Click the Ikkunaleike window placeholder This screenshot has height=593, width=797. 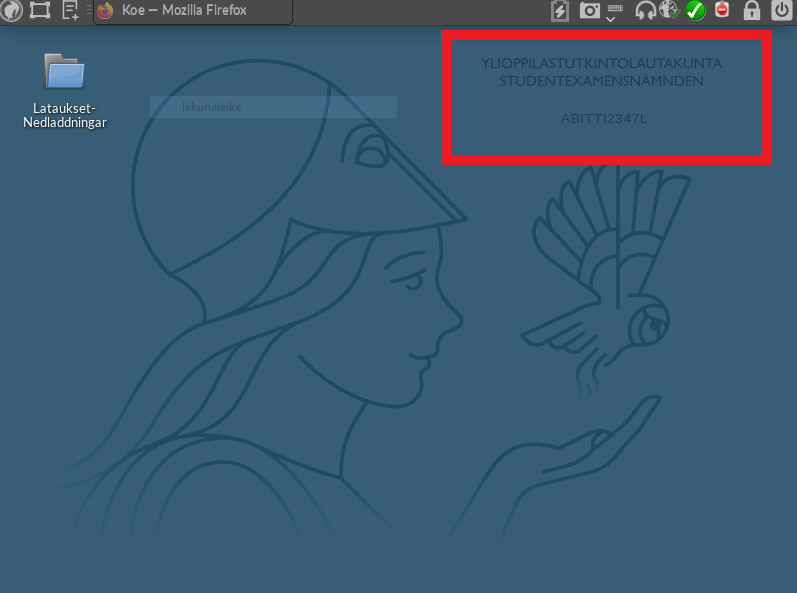[x=273, y=107]
